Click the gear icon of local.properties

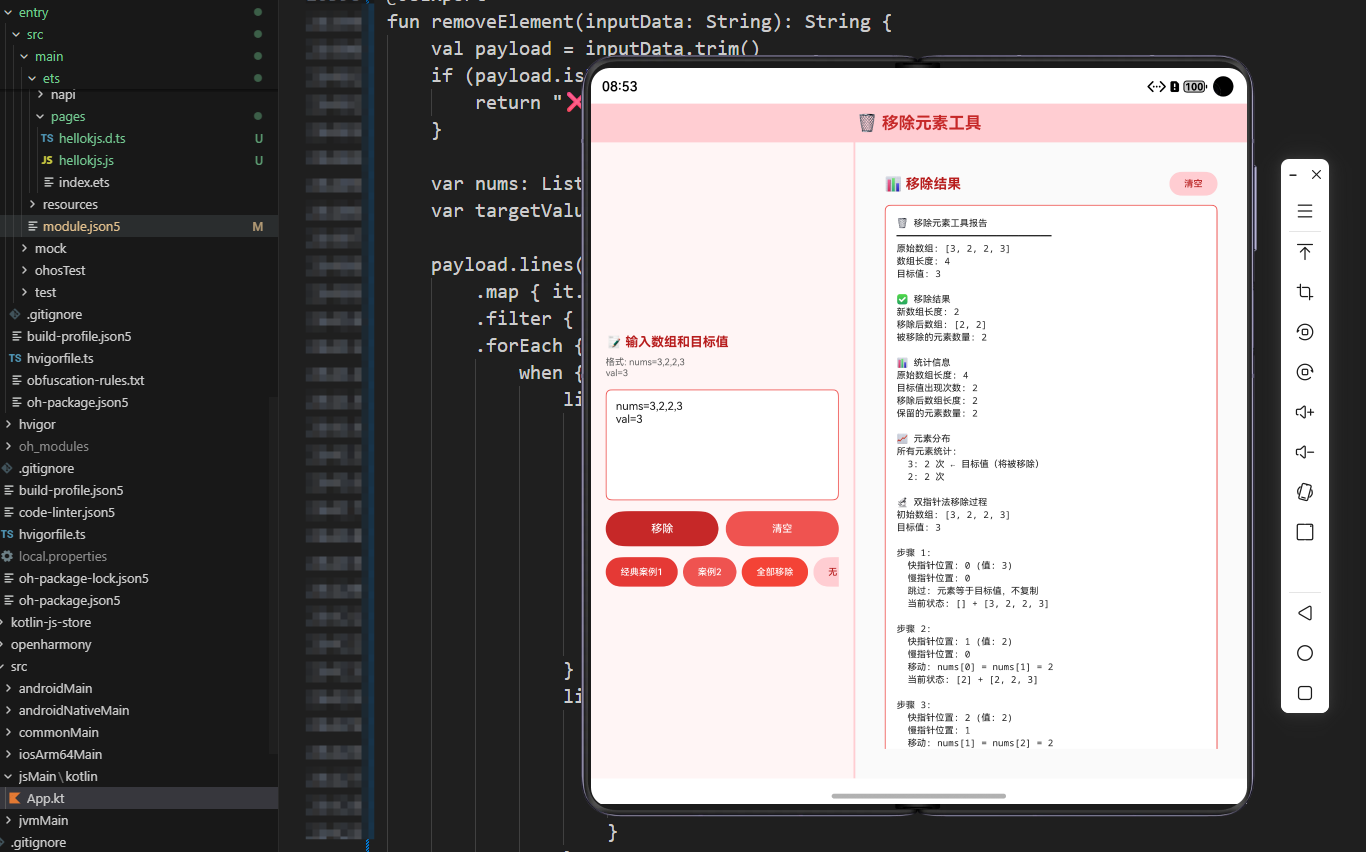click(x=7, y=556)
